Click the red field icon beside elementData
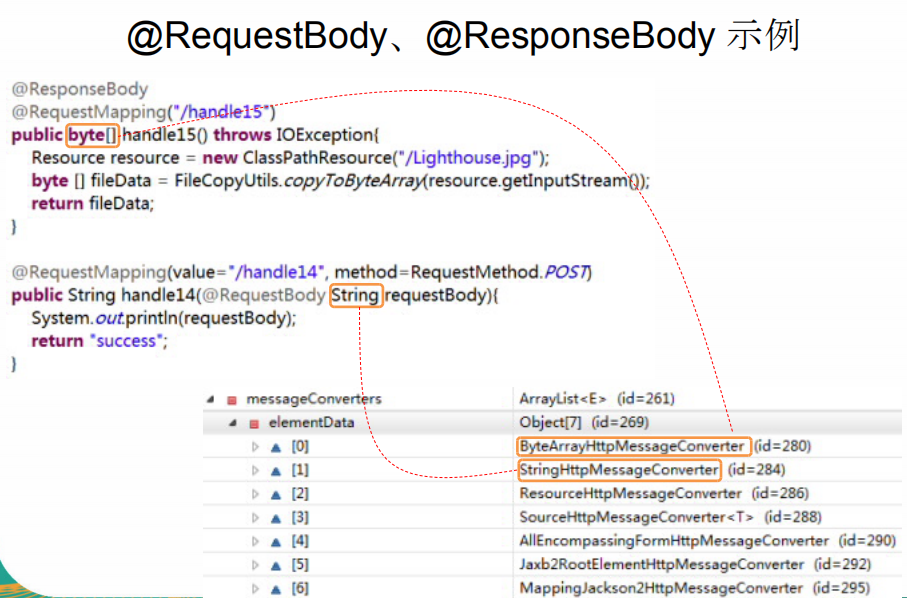Image resolution: width=907 pixels, height=598 pixels. pos(254,423)
